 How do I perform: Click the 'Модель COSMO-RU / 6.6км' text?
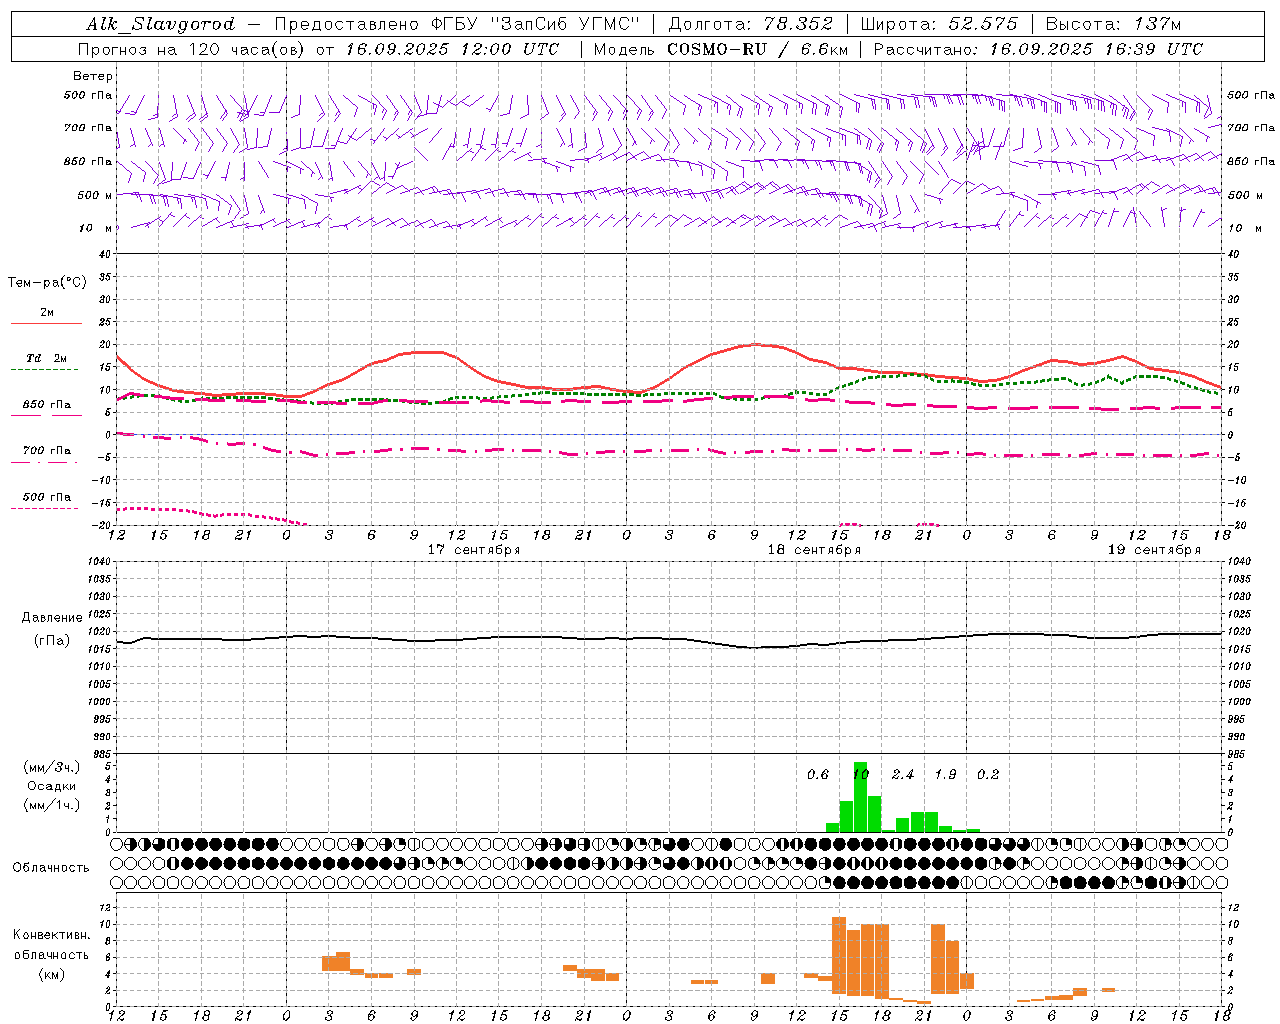click(x=721, y=49)
